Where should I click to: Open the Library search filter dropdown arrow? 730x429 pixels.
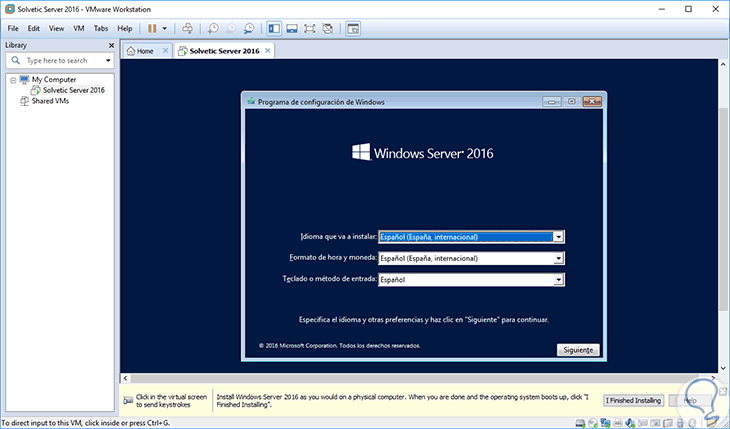click(108, 61)
